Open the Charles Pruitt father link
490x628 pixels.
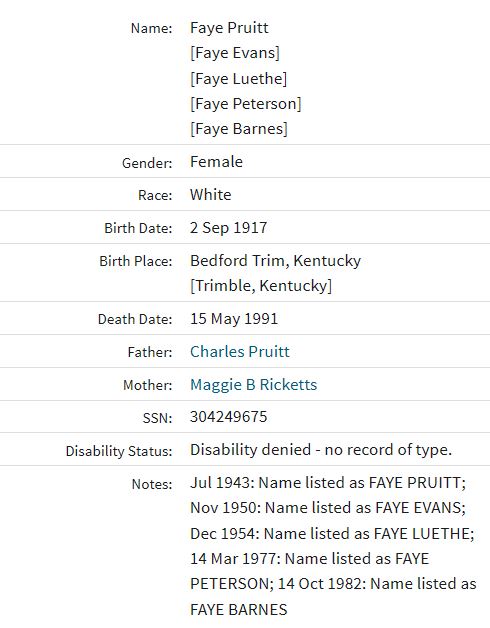(240, 352)
